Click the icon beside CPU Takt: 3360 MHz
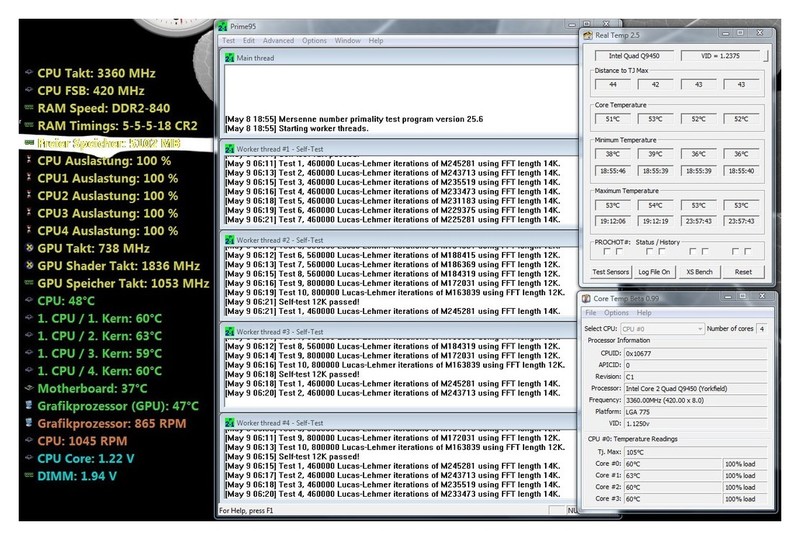Screen dimensions: 800x540 click(29, 72)
